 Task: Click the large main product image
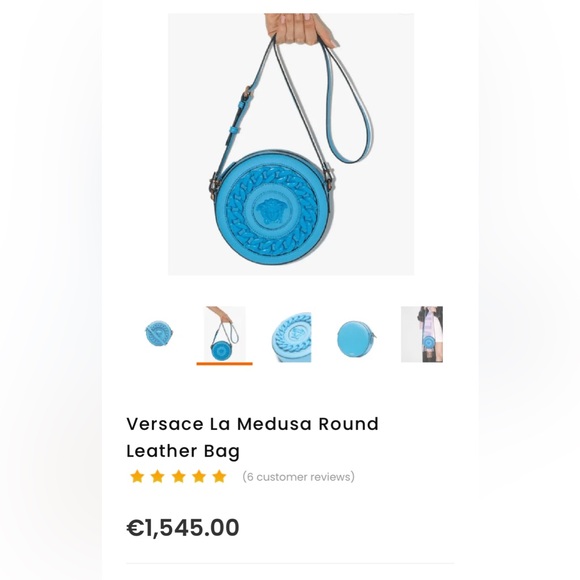pyautogui.click(x=291, y=144)
